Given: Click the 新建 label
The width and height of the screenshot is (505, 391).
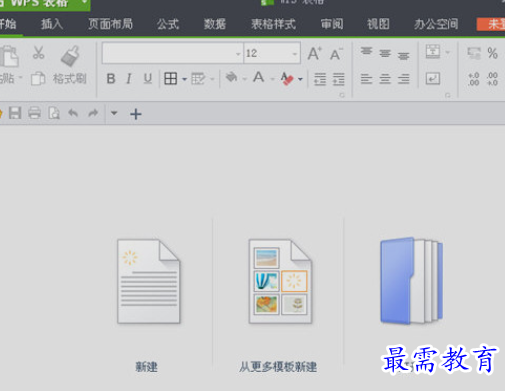Looking at the screenshot, I should pyautogui.click(x=146, y=367).
